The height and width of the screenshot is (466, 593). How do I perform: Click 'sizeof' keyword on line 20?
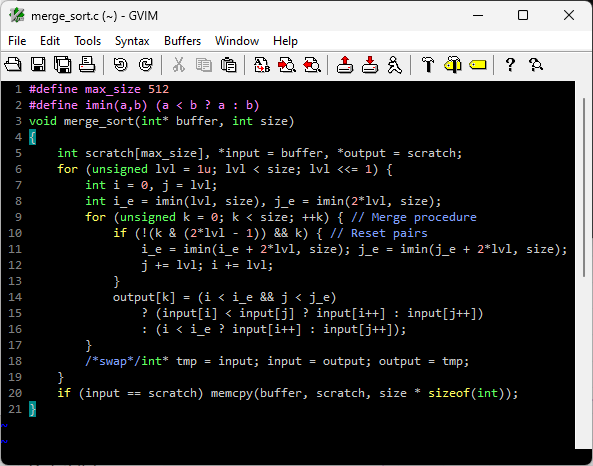click(x=449, y=393)
